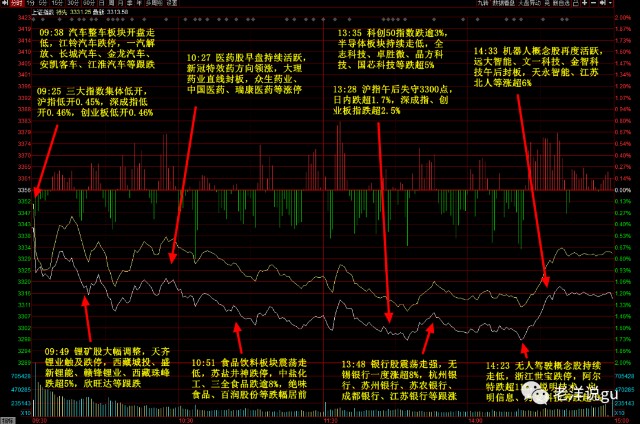The image size is (640, 424).
Task: Switch to the 30分 period tab
Action: (74, 3)
